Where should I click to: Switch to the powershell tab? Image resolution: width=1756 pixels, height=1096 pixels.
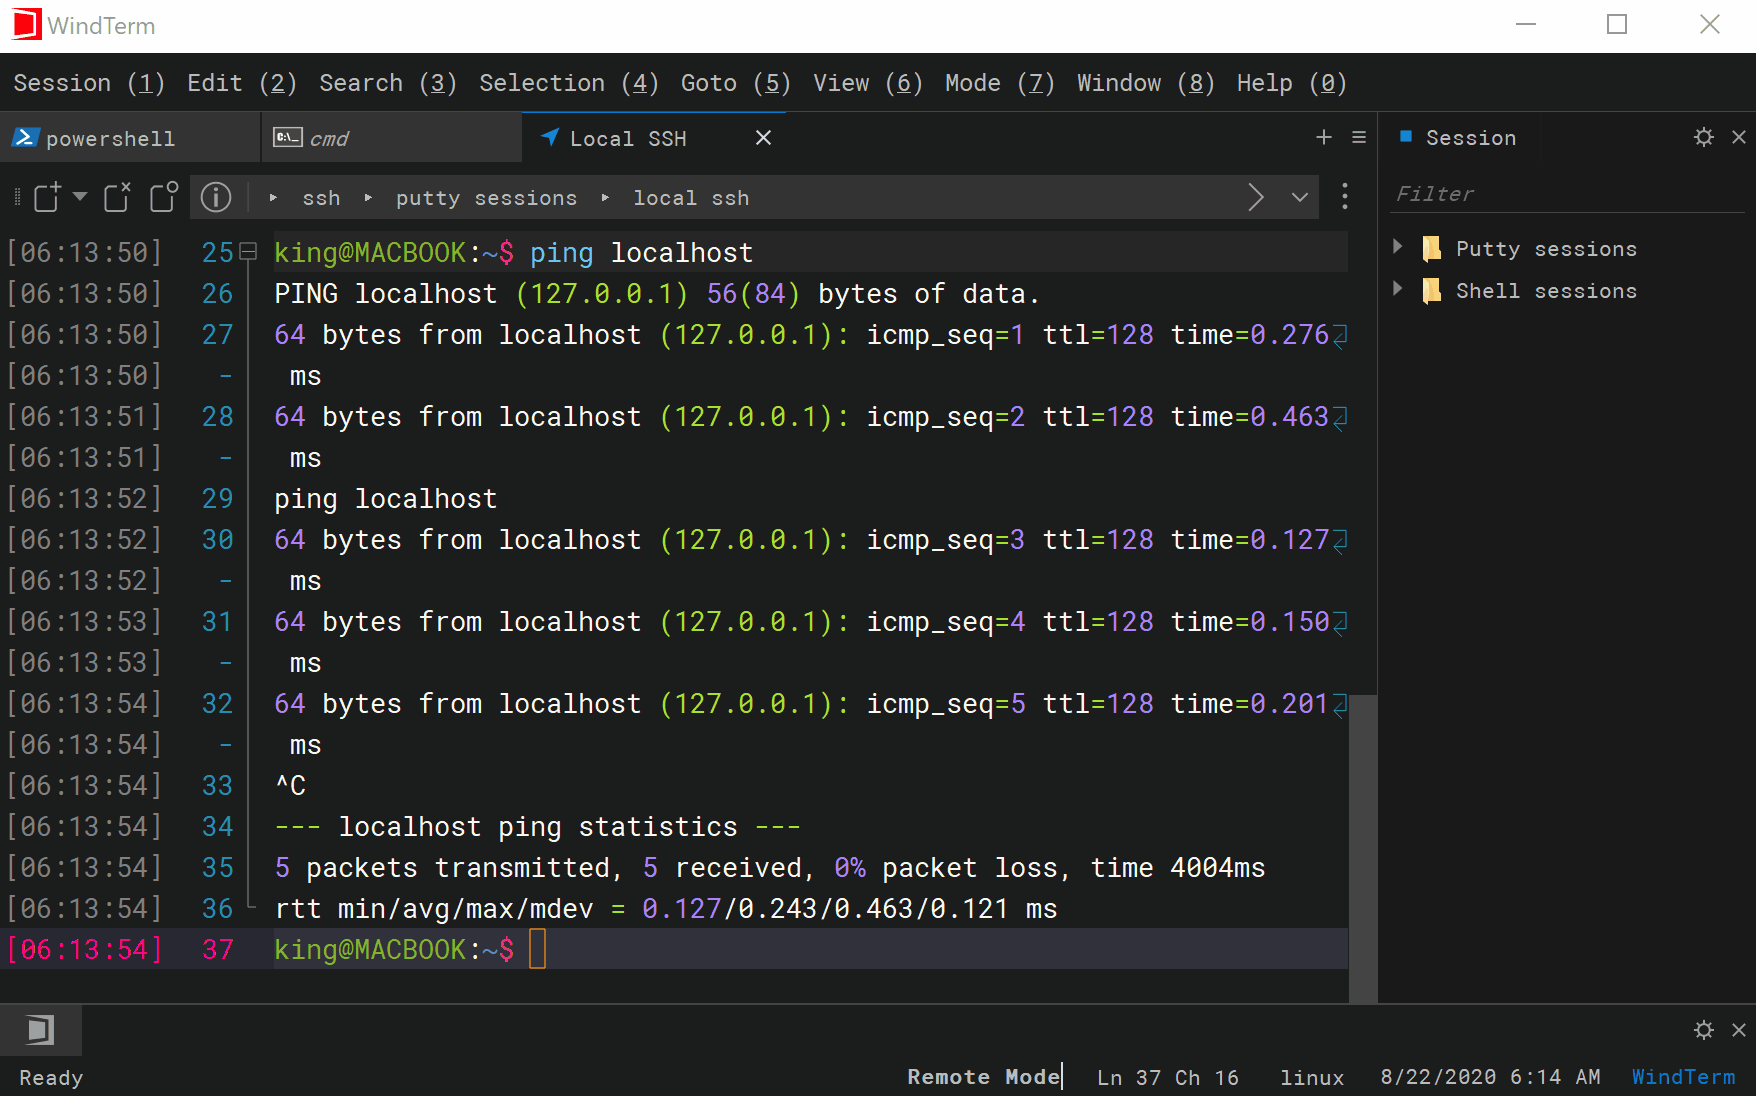pos(129,138)
